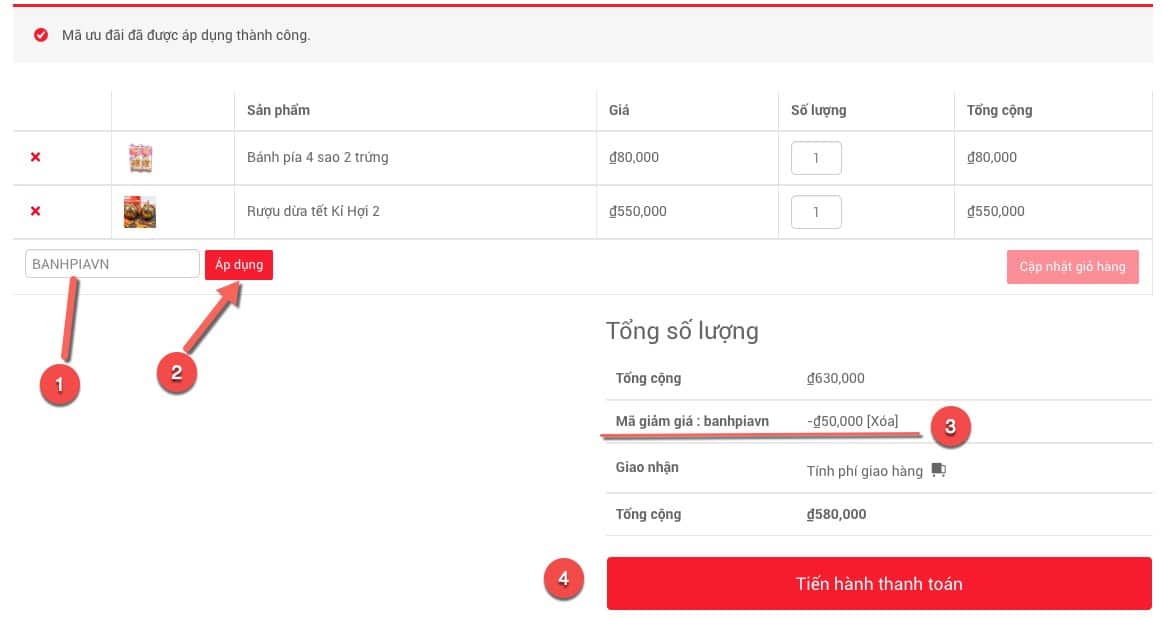The width and height of the screenshot is (1162, 618).
Task: Open the Bánh pía 4 sao 2 trứng product link
Action: pos(317,158)
